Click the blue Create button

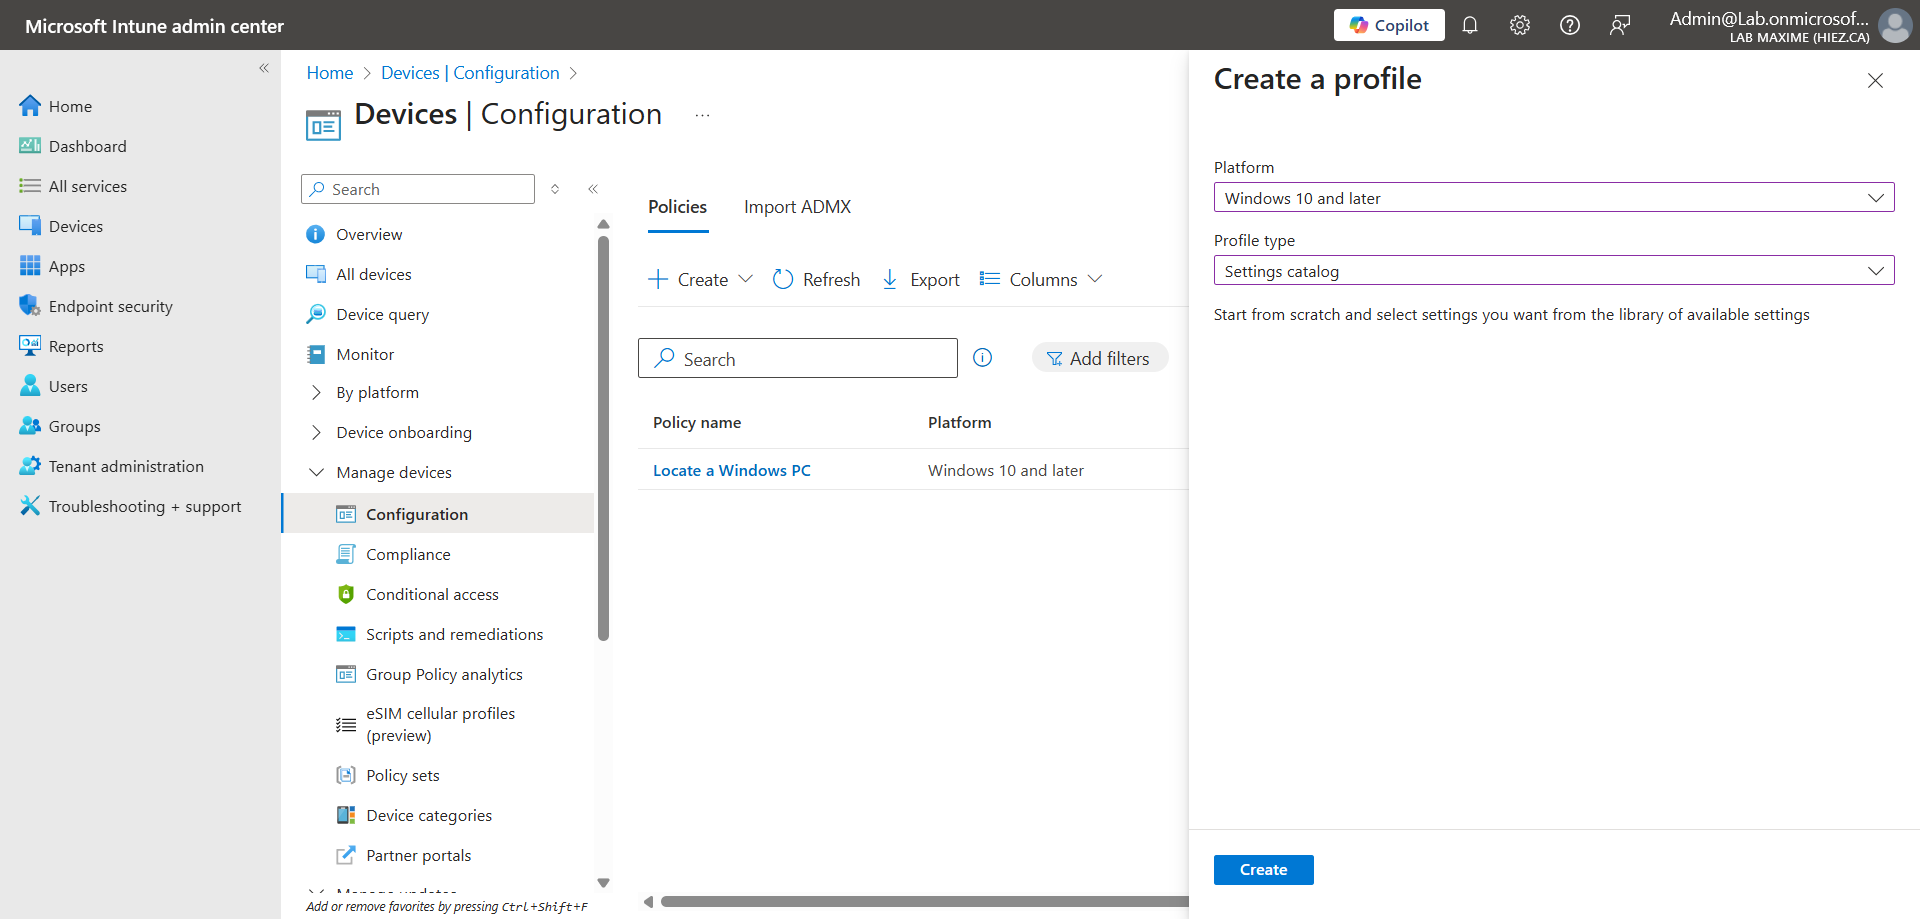coord(1263,870)
